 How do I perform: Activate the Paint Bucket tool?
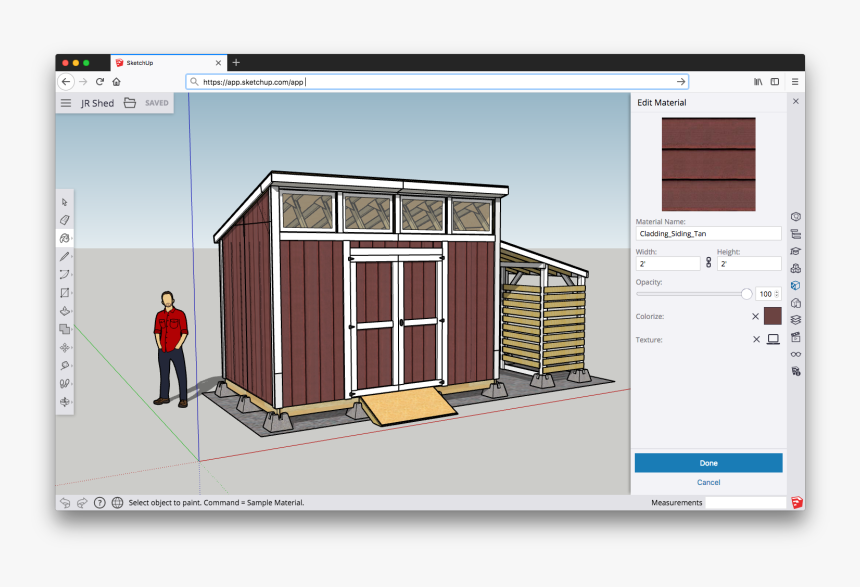(64, 238)
